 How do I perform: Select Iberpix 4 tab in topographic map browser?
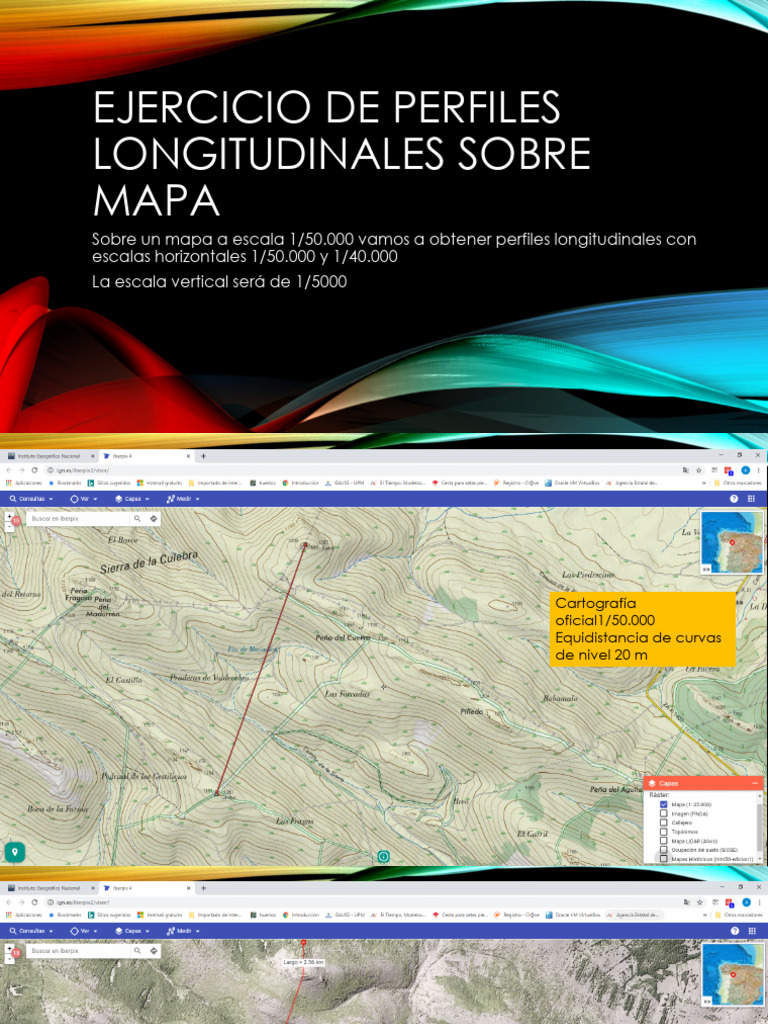(x=147, y=456)
